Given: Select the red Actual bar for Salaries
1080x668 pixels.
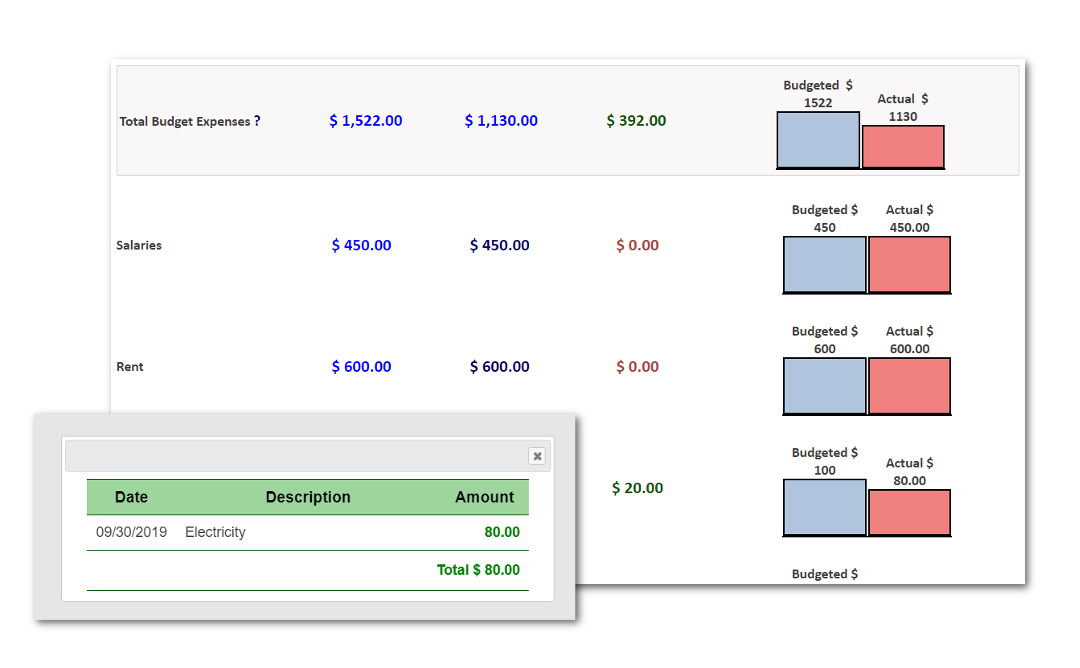Looking at the screenshot, I should coord(909,264).
